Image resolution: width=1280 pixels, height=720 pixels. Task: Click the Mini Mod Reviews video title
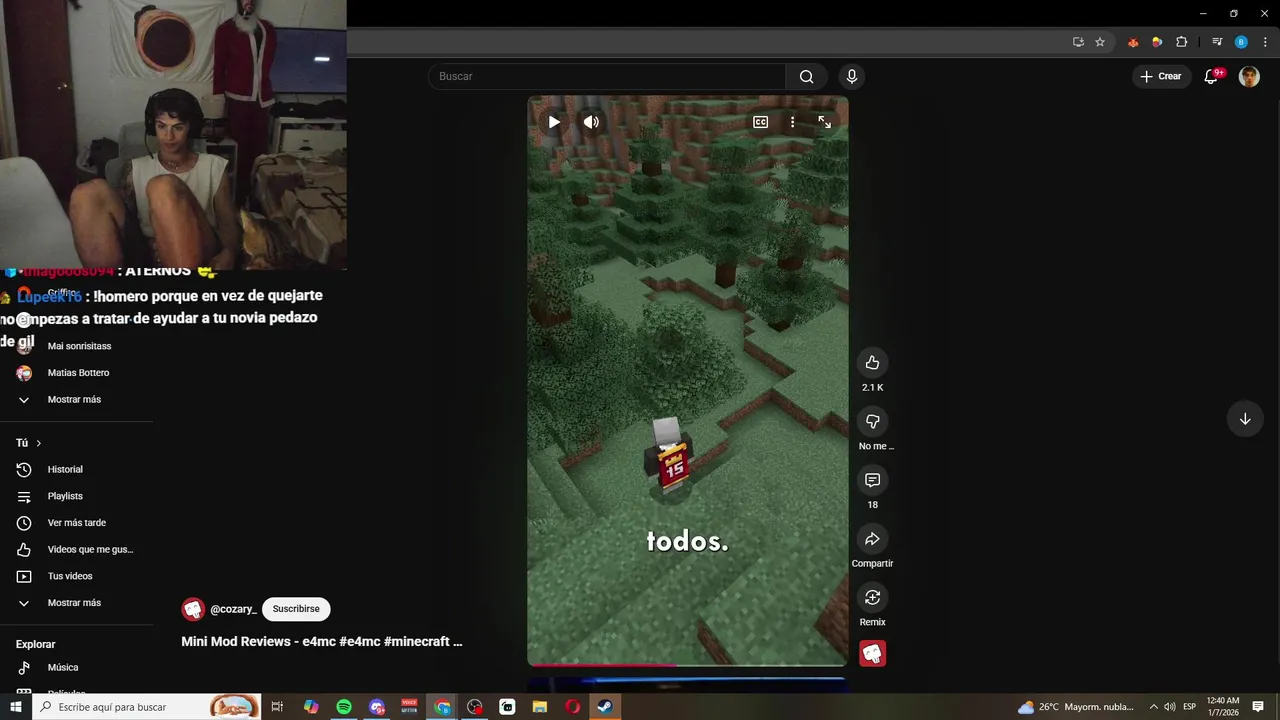coord(322,642)
